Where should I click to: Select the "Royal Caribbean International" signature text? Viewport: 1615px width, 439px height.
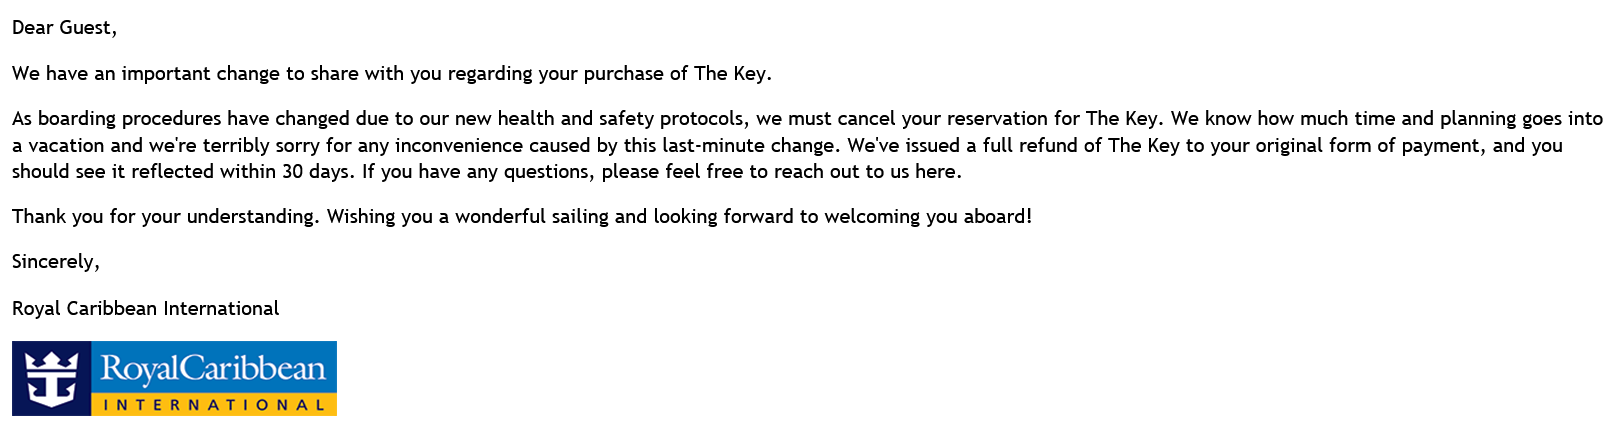(146, 308)
